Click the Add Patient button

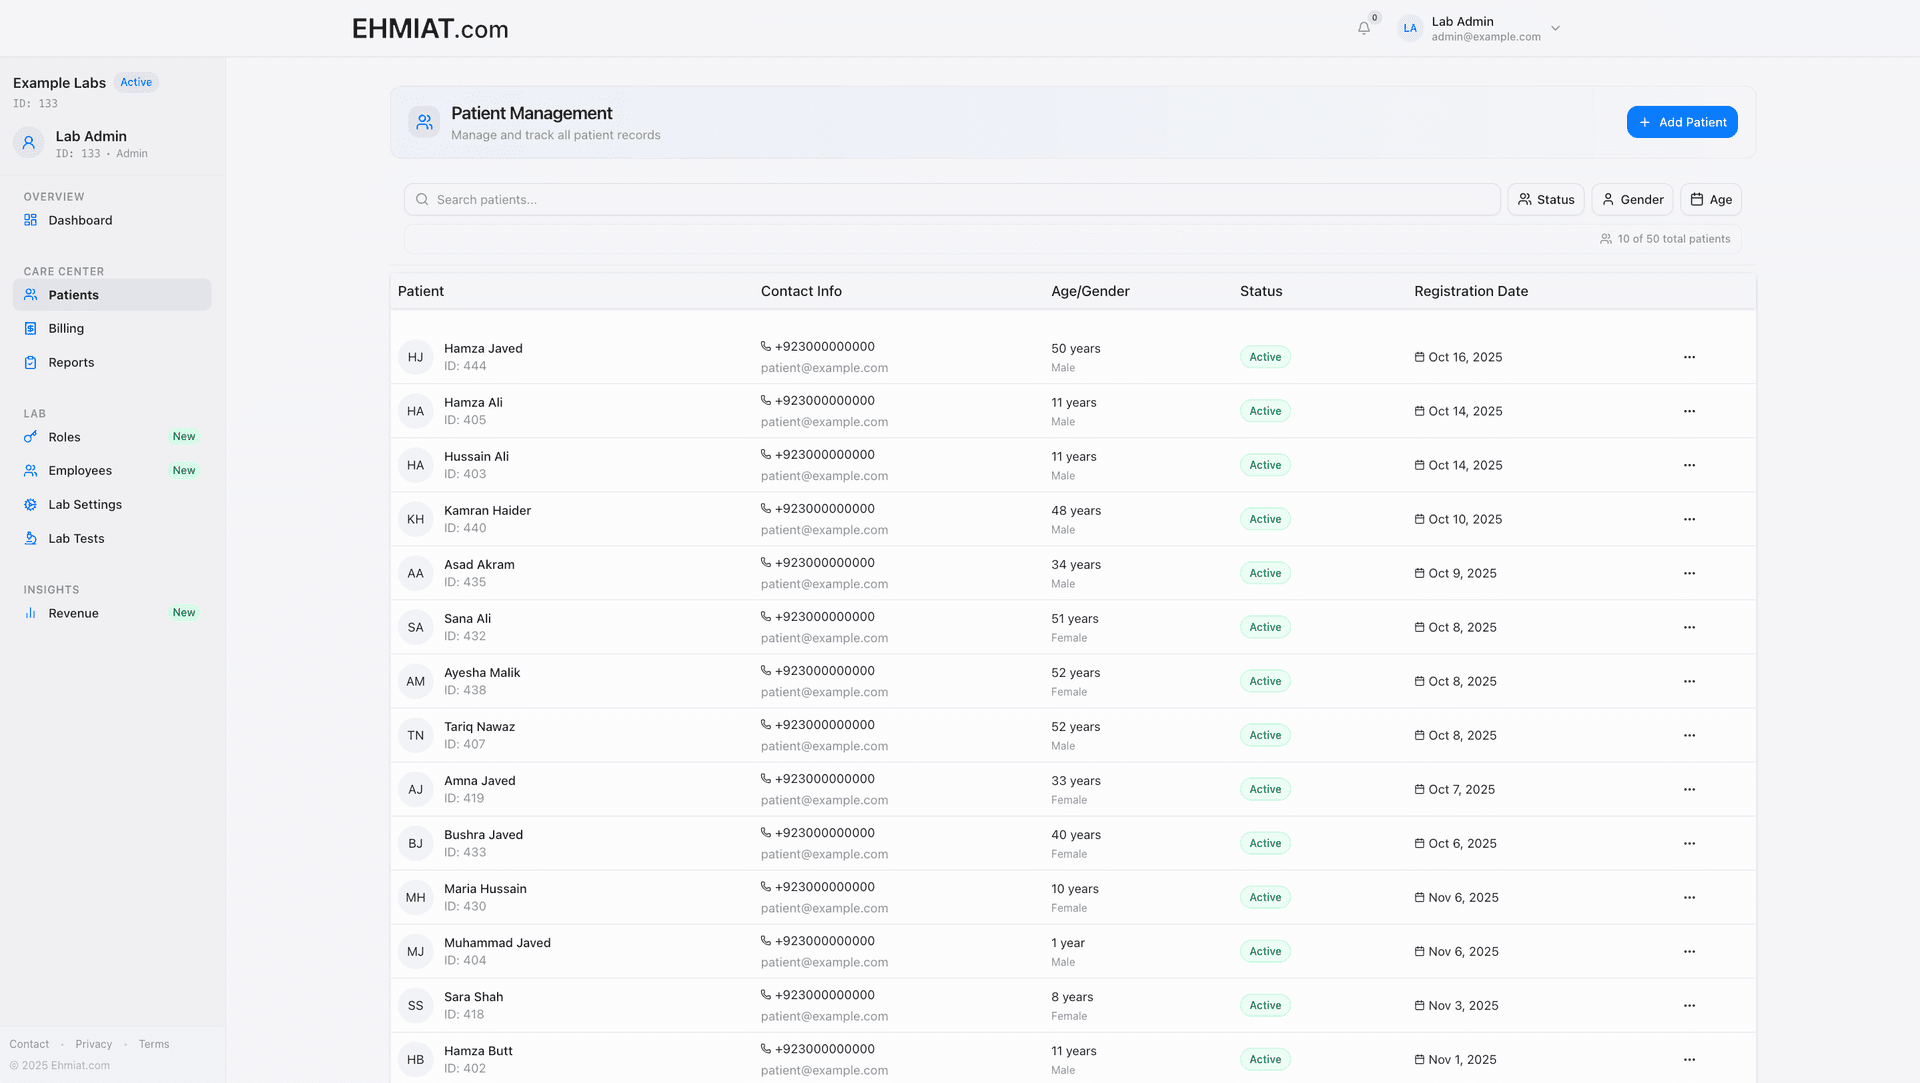(1682, 122)
